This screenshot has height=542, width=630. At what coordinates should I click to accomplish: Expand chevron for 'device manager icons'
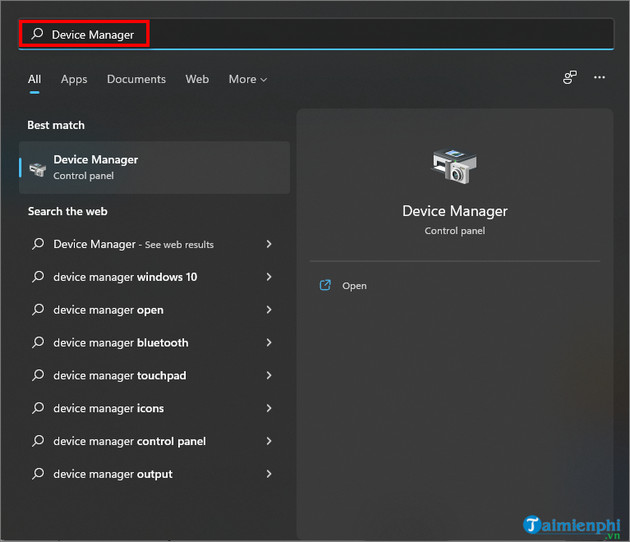pos(269,409)
